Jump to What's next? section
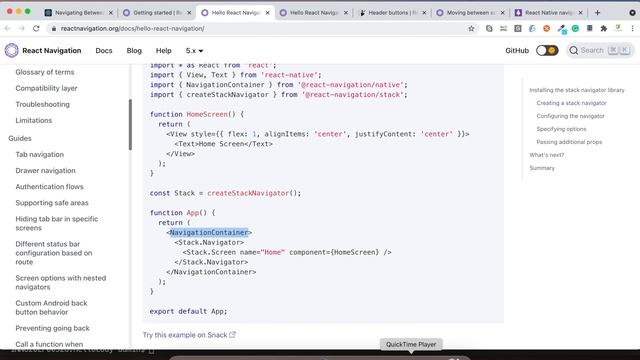 547,155
